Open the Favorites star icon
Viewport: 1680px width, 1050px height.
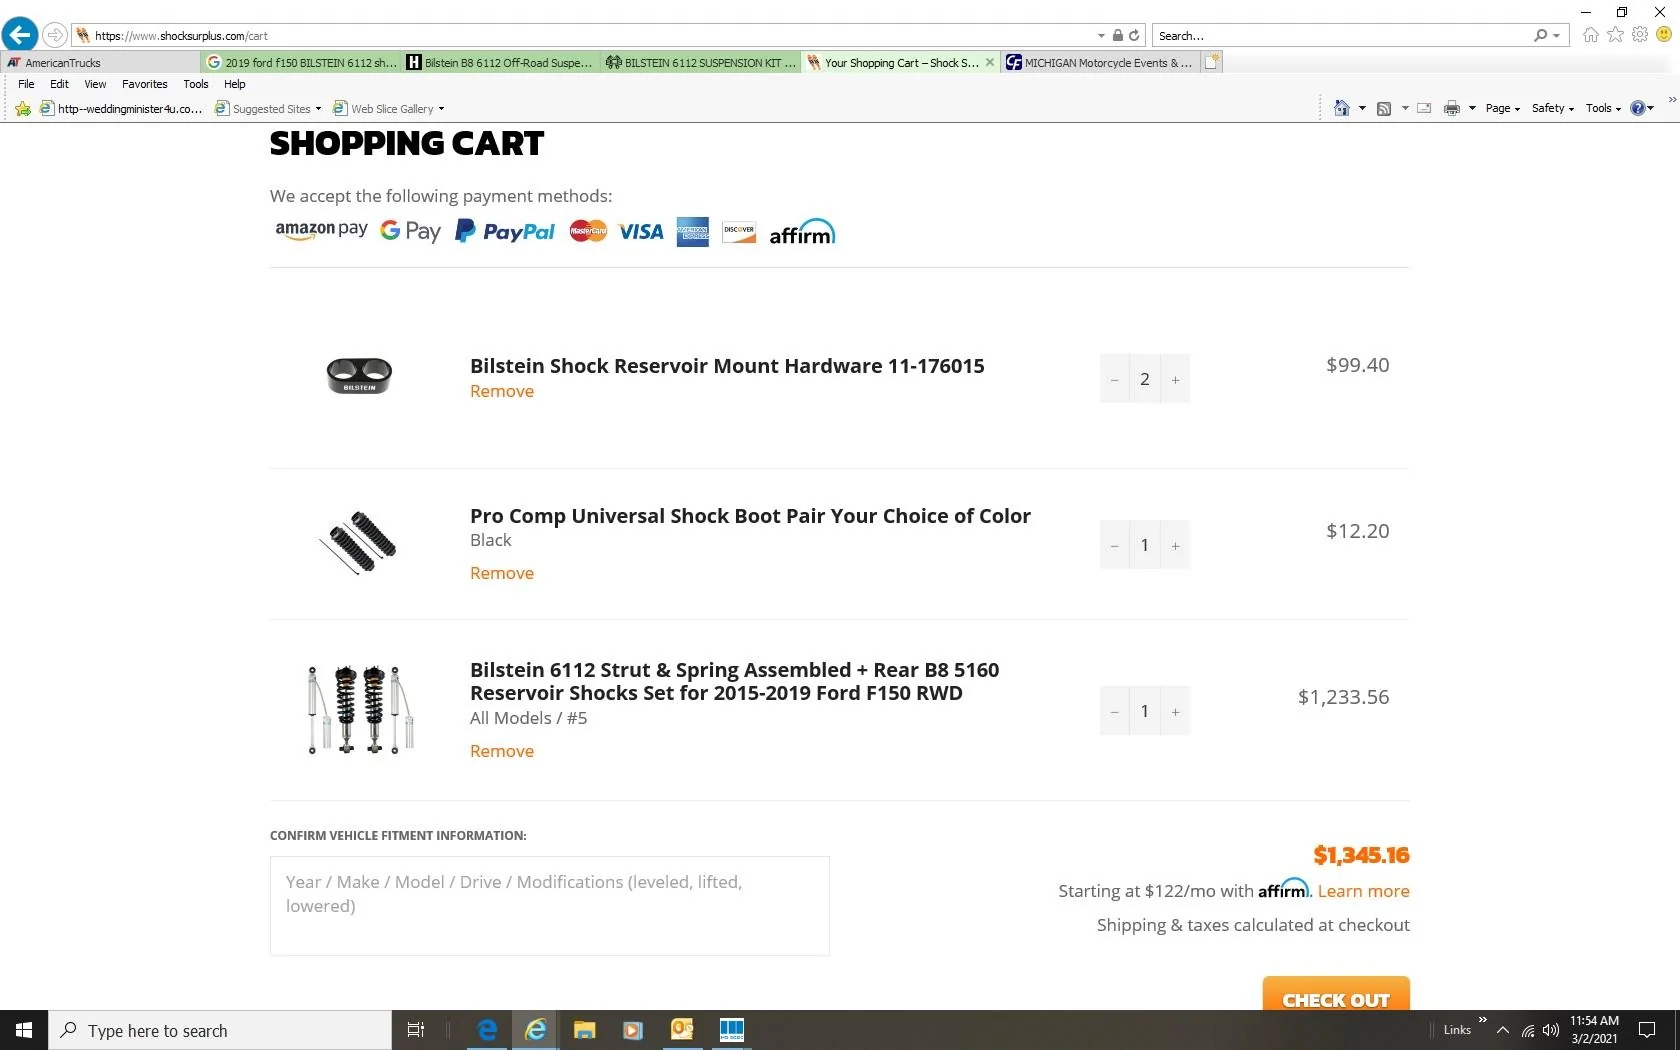(x=1615, y=35)
